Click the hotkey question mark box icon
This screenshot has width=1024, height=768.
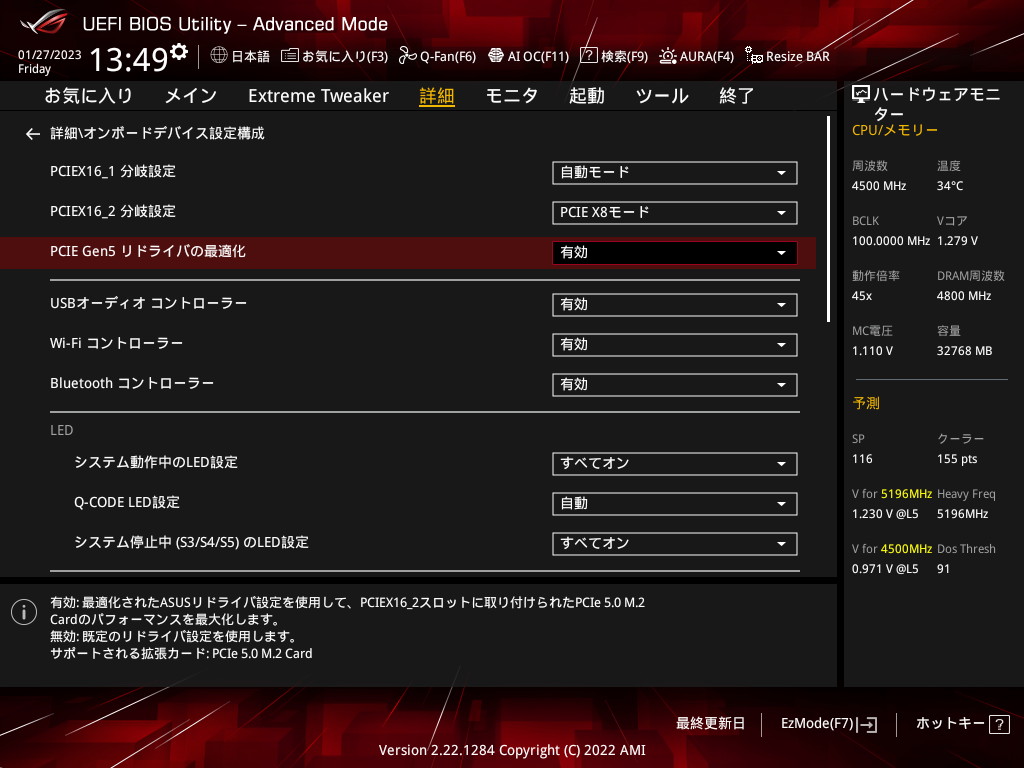(999, 724)
